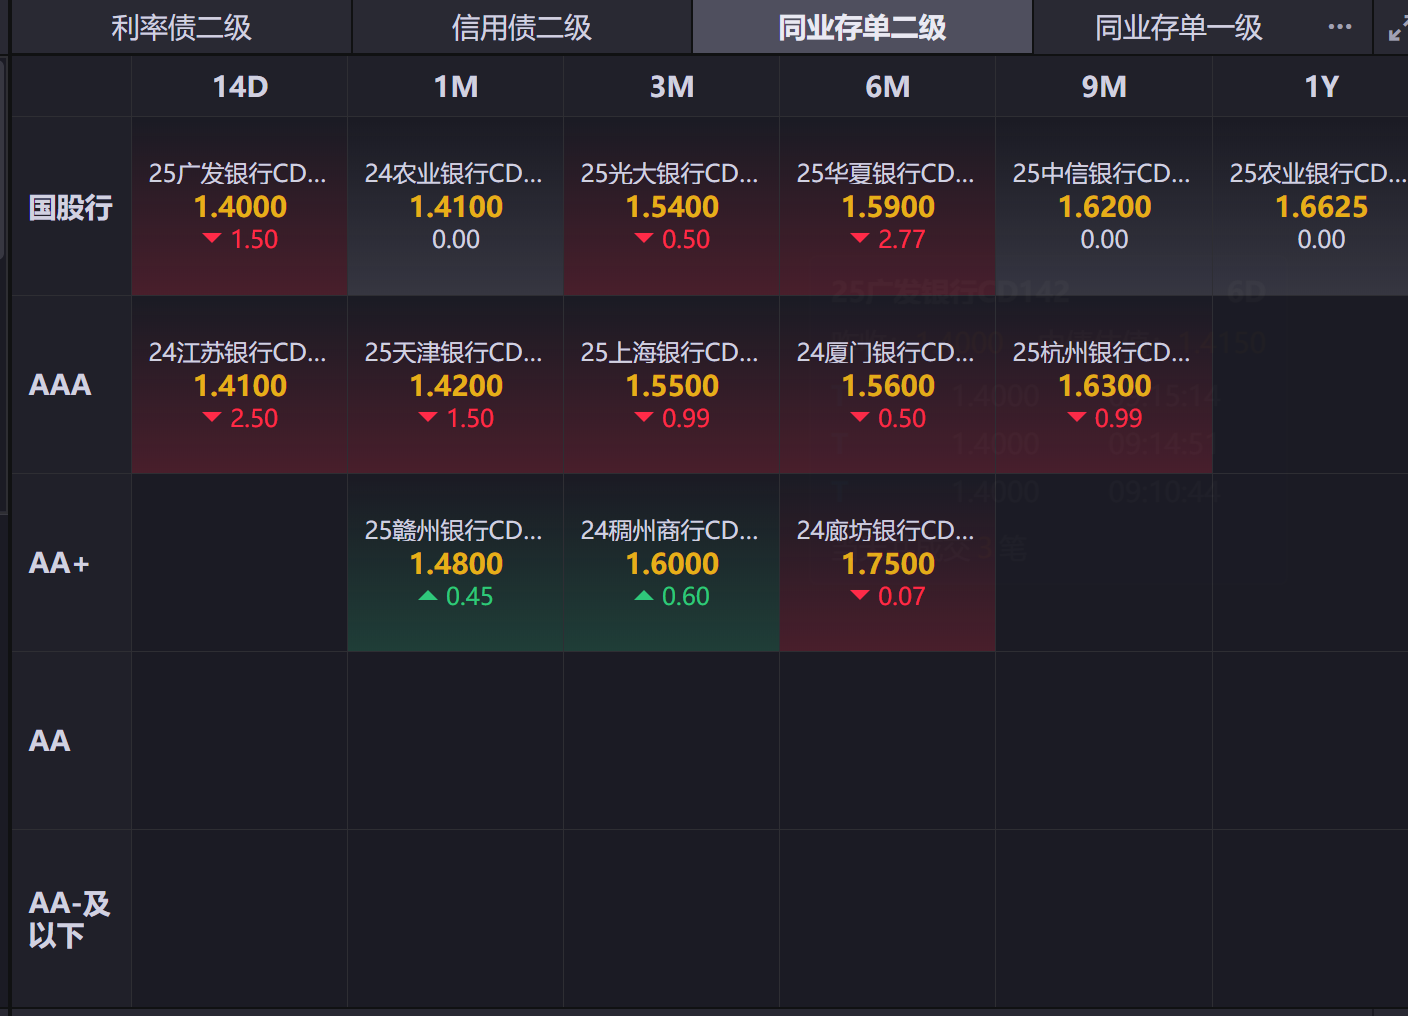Open the 25农业银行CD cell
Viewport: 1408px width, 1016px height.
(1311, 207)
